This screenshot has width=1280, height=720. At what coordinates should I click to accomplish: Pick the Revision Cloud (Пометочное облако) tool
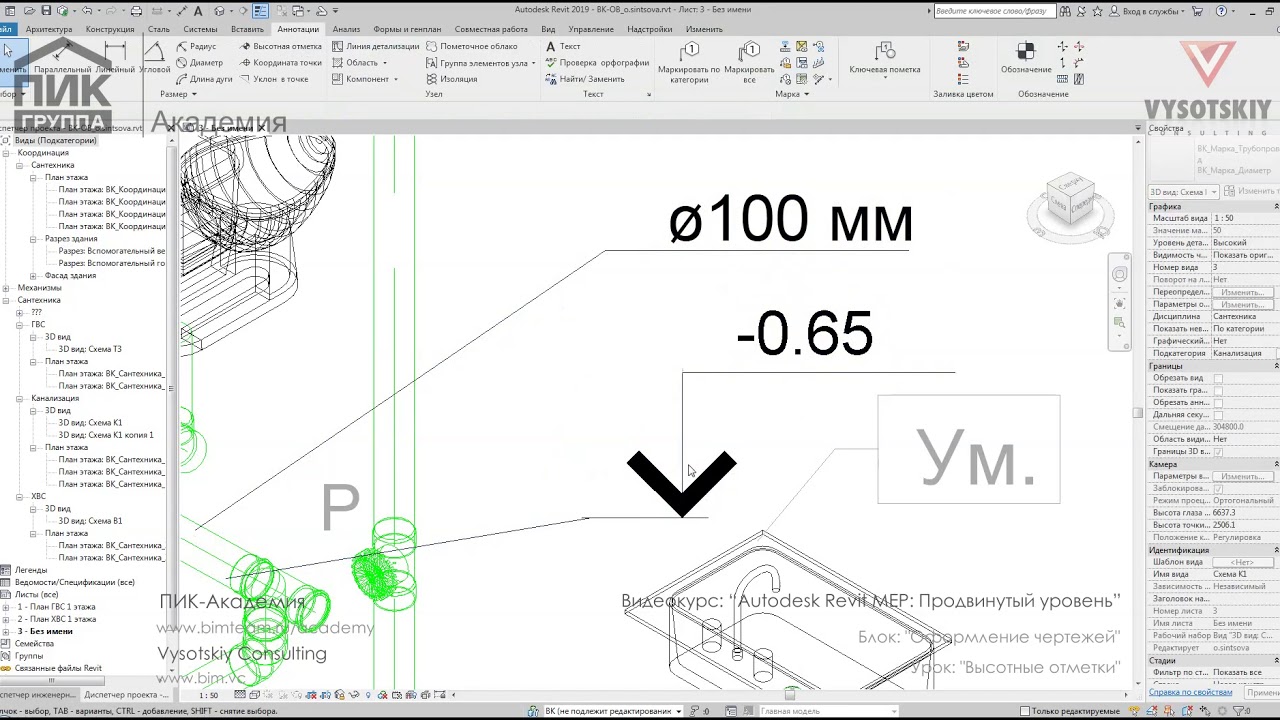(x=472, y=47)
